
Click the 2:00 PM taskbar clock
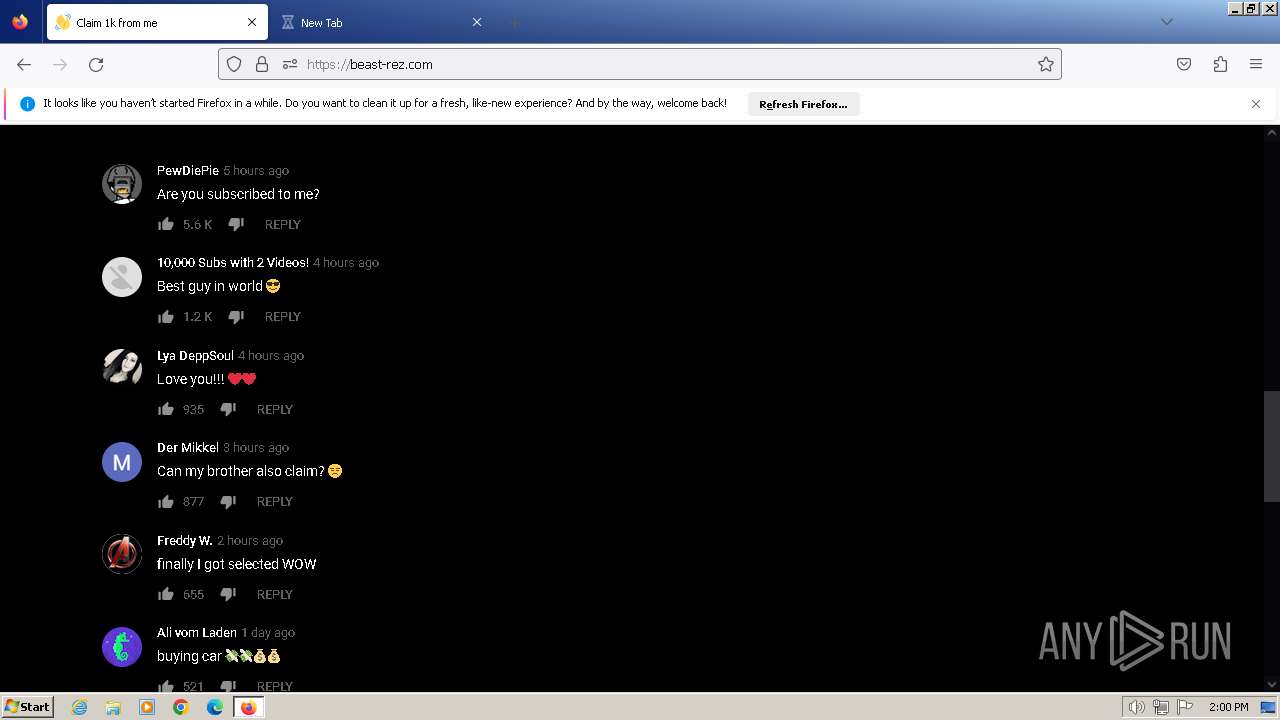click(1228, 707)
